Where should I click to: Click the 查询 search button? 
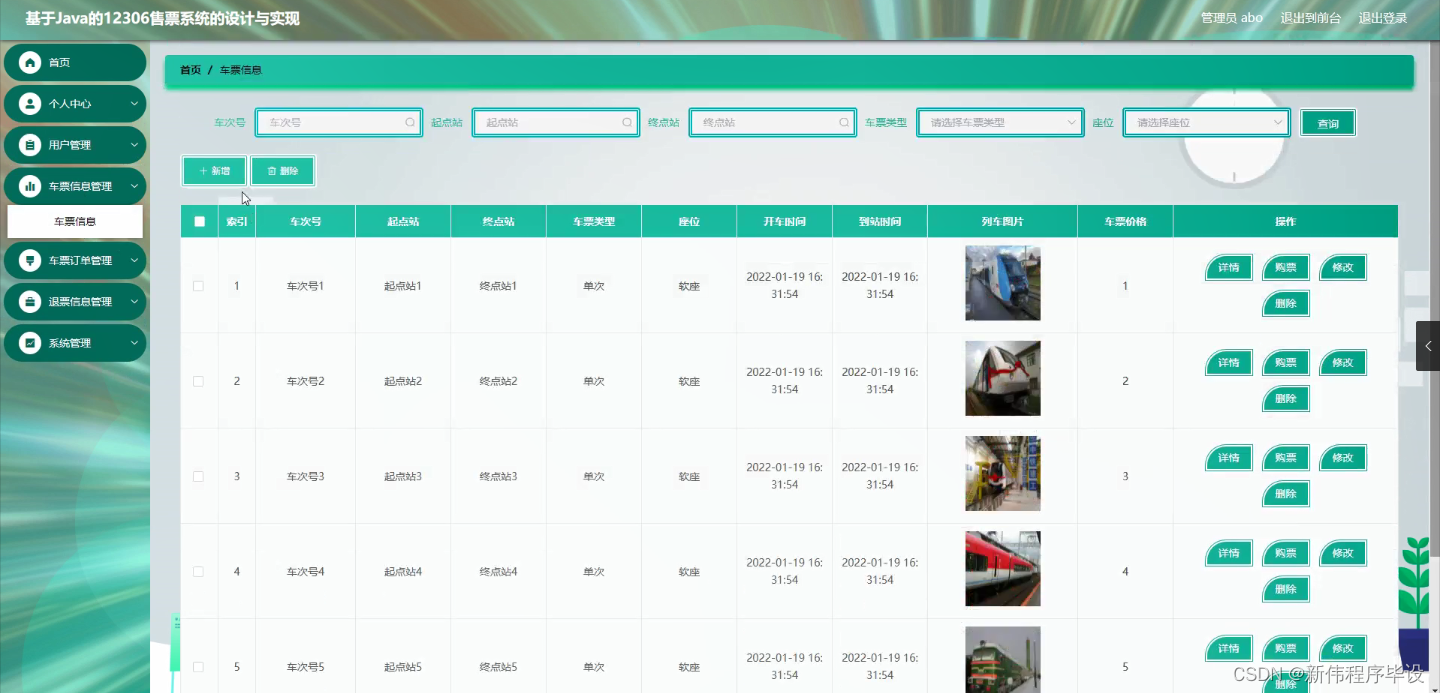[1328, 122]
